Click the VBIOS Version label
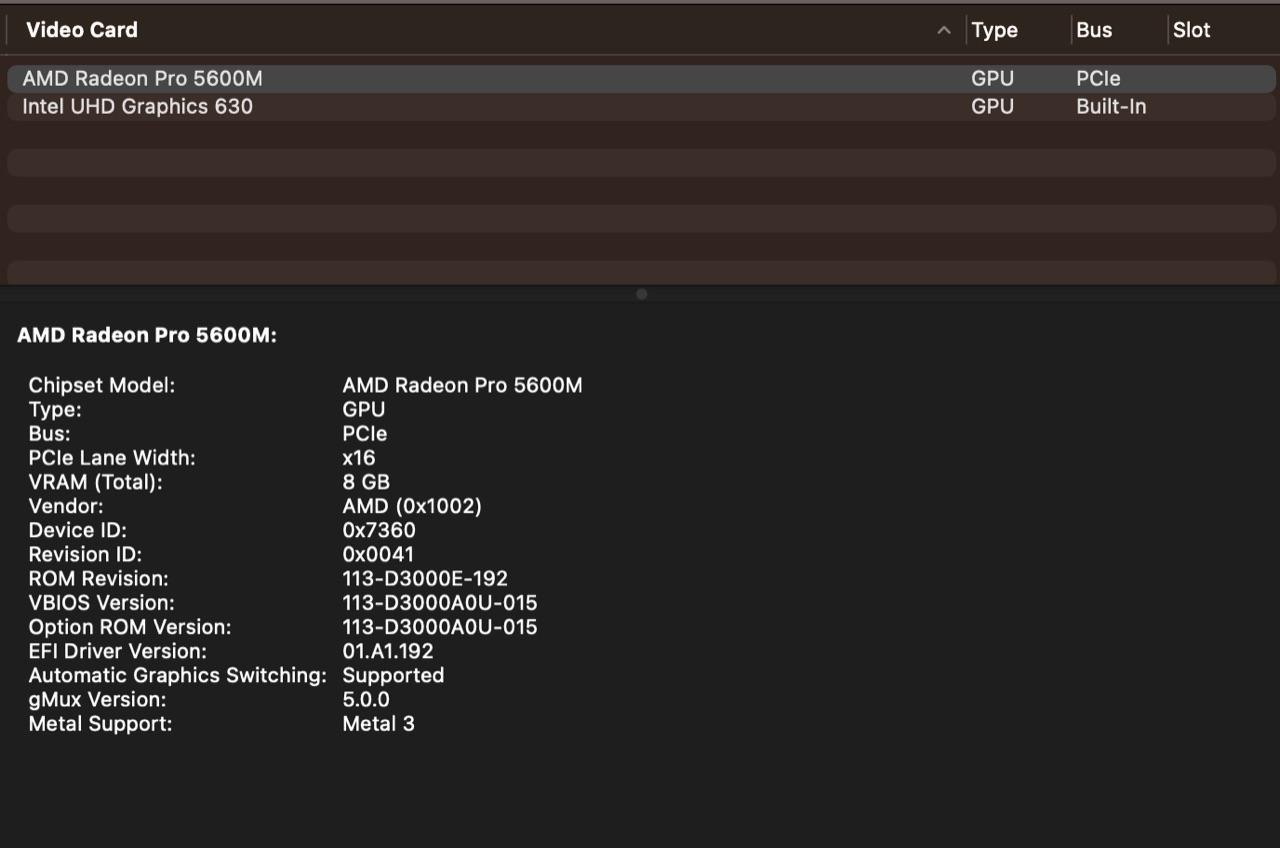This screenshot has width=1280, height=848. coord(101,603)
